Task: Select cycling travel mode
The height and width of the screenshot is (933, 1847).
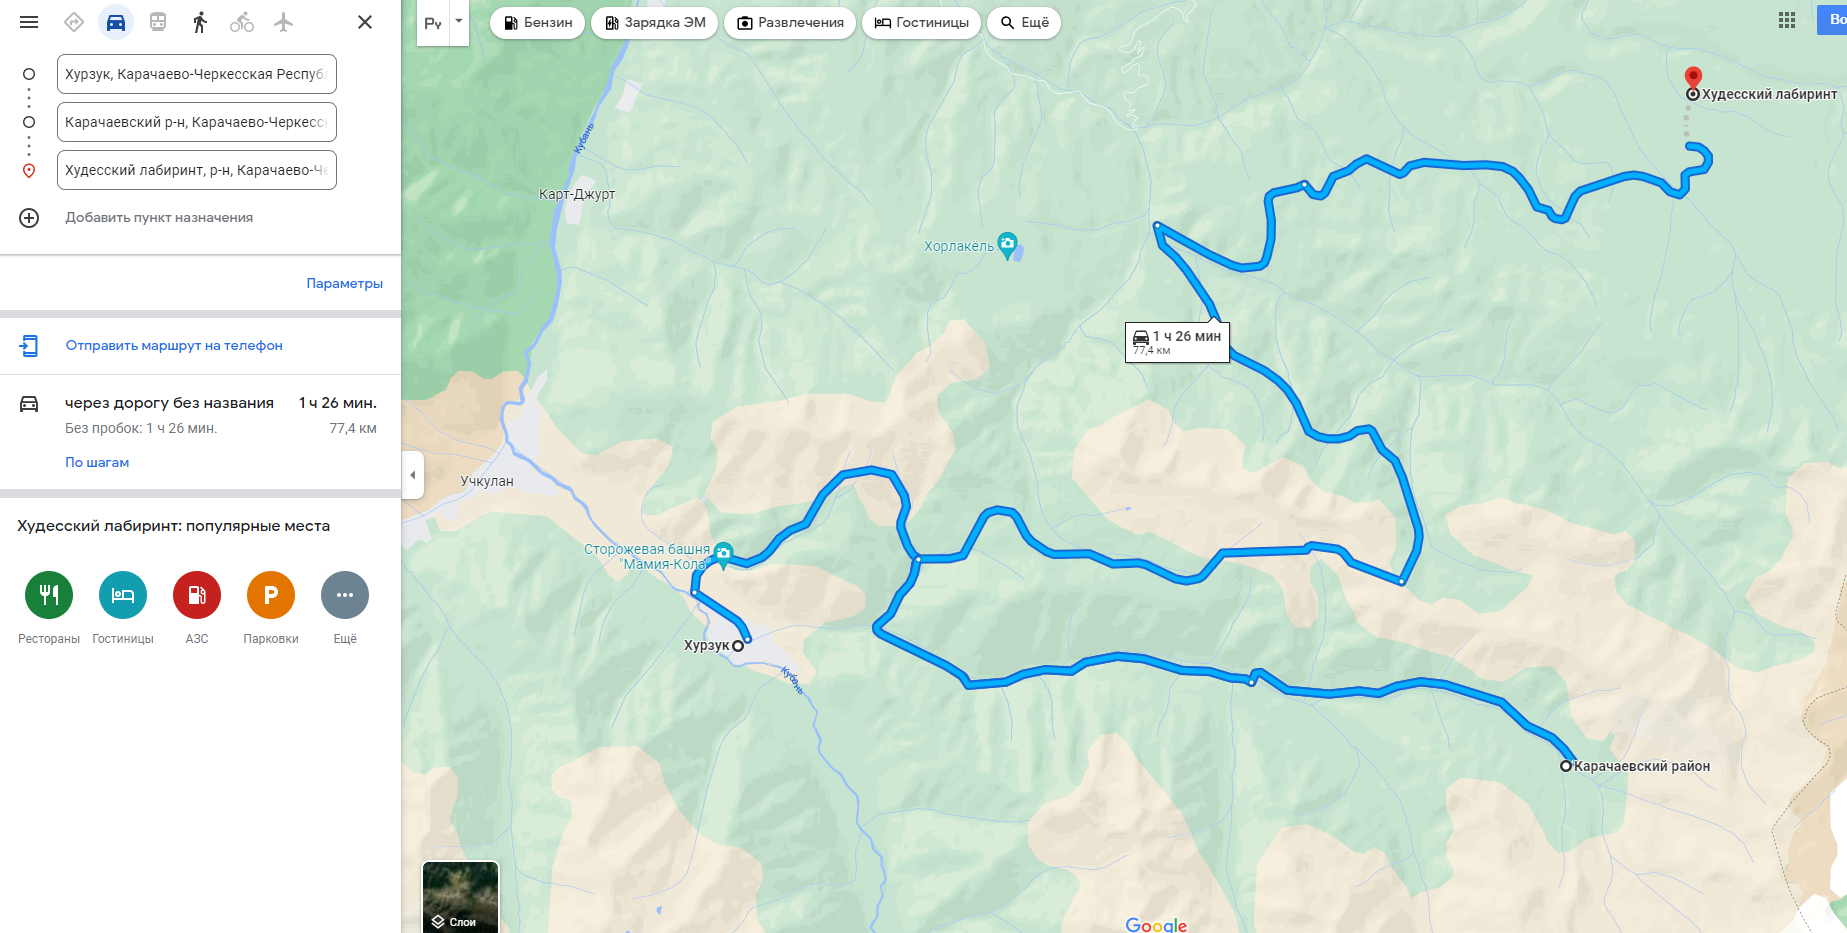Action: [x=242, y=22]
